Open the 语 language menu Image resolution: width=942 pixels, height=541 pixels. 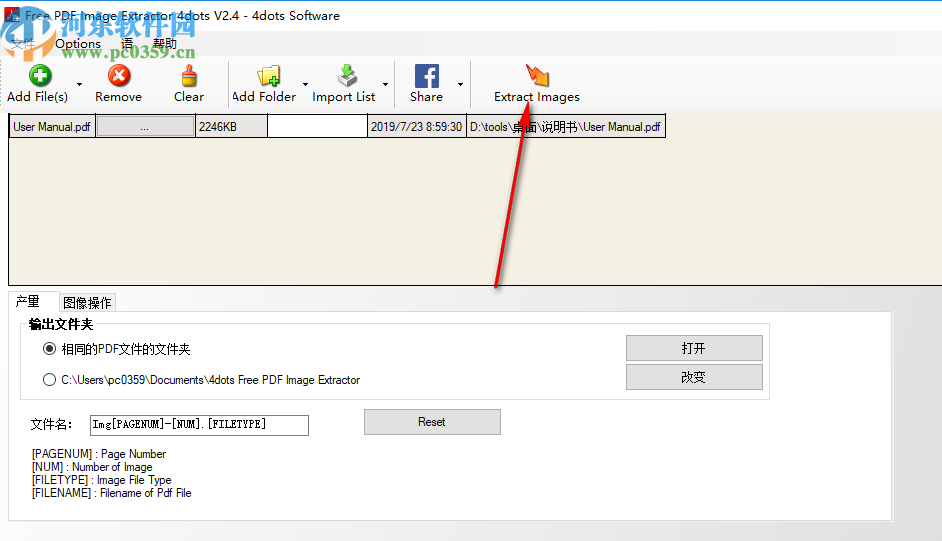(127, 44)
